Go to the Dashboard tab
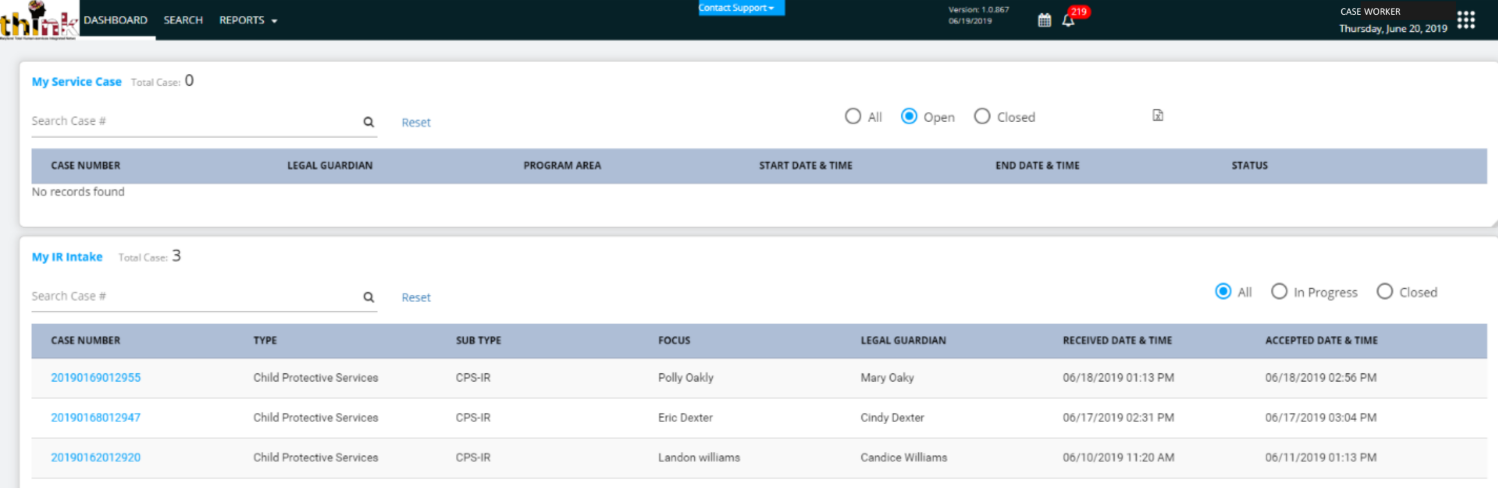 coord(115,20)
